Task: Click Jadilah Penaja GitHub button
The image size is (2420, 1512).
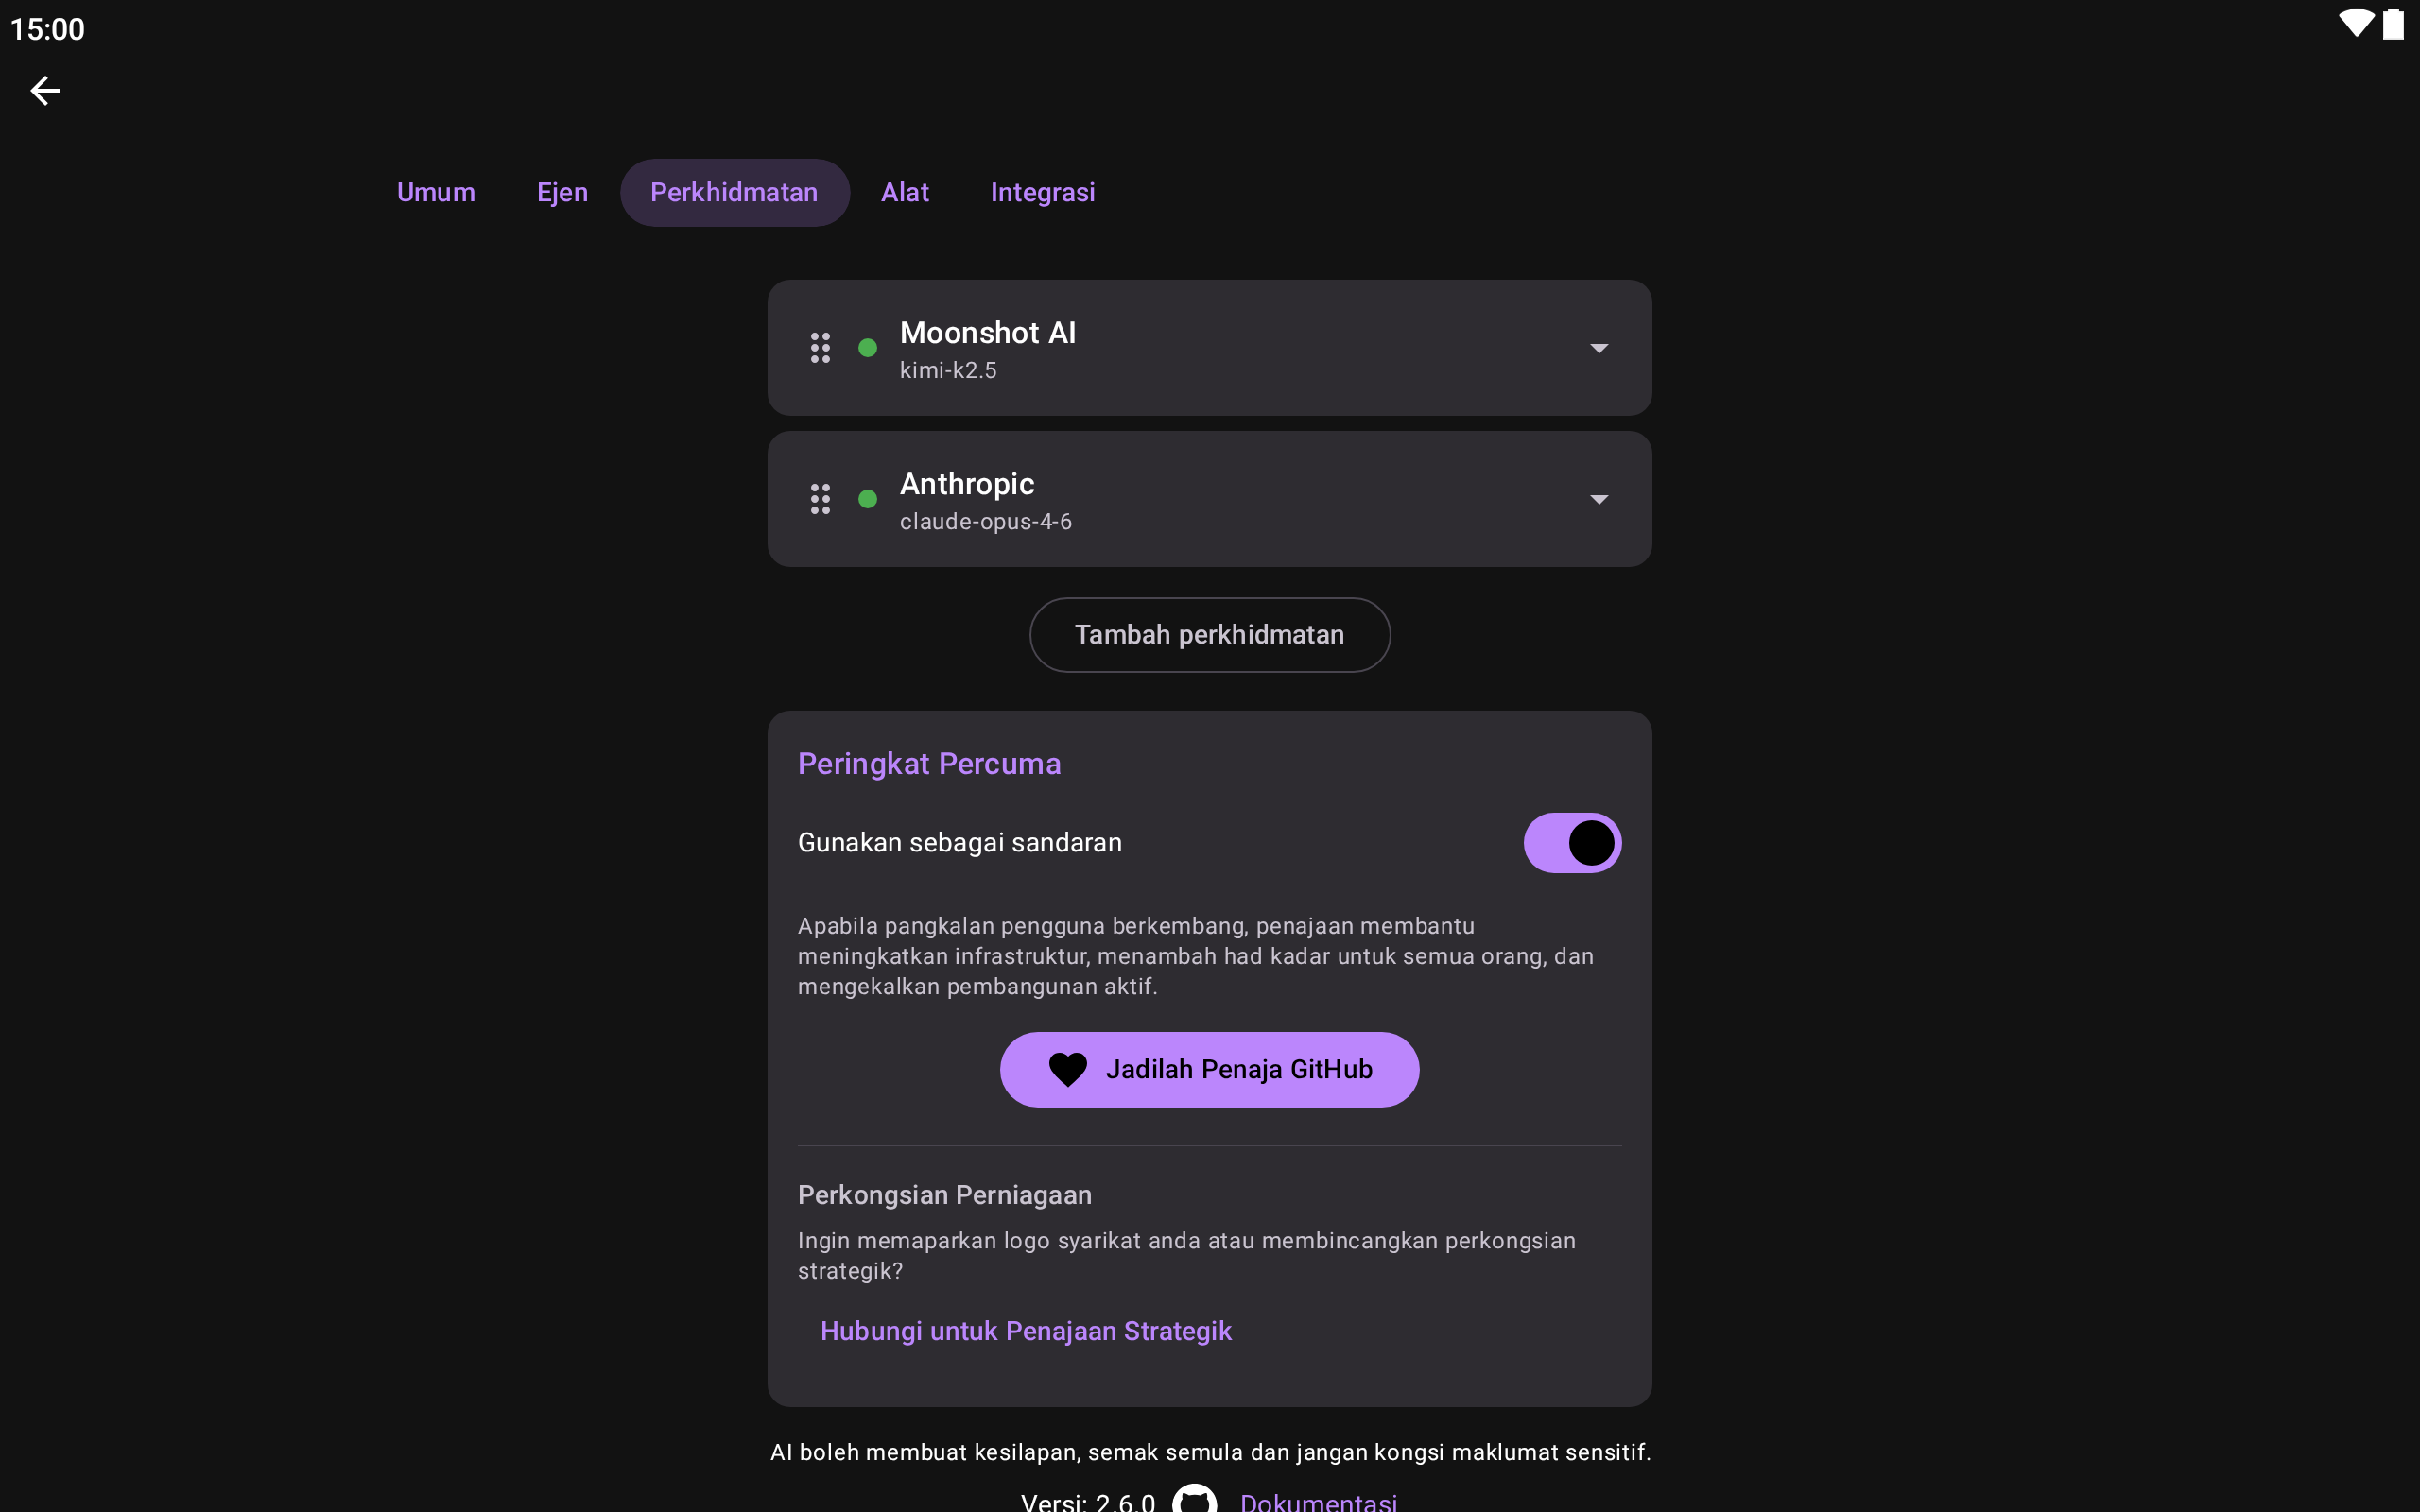Action: click(x=1209, y=1070)
